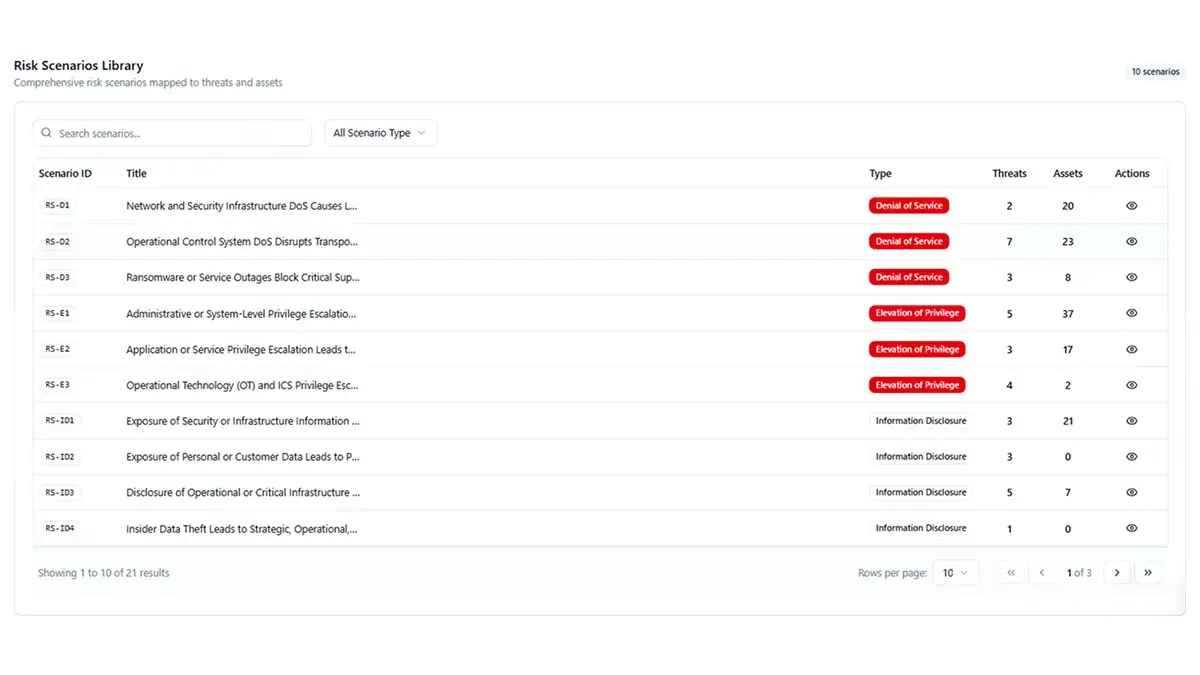Click Denial of Service tag on RS-D3

(x=909, y=277)
